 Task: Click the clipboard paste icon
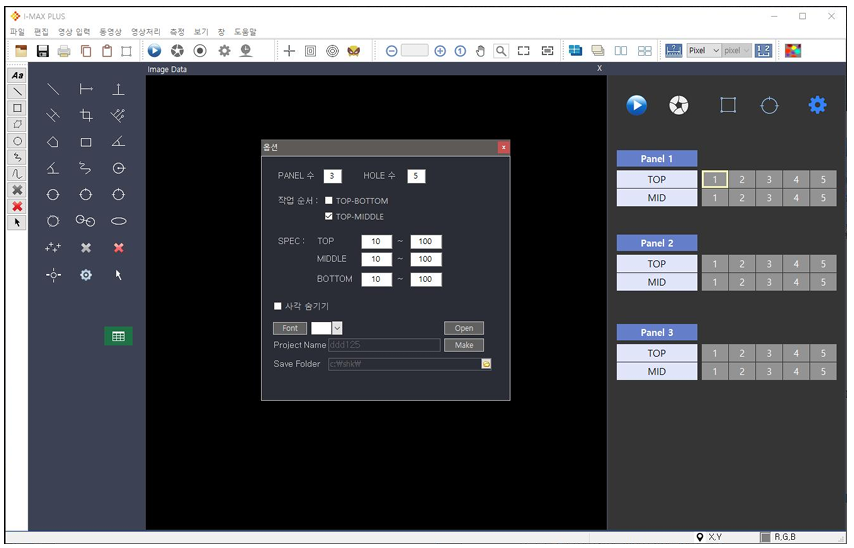[x=107, y=51]
